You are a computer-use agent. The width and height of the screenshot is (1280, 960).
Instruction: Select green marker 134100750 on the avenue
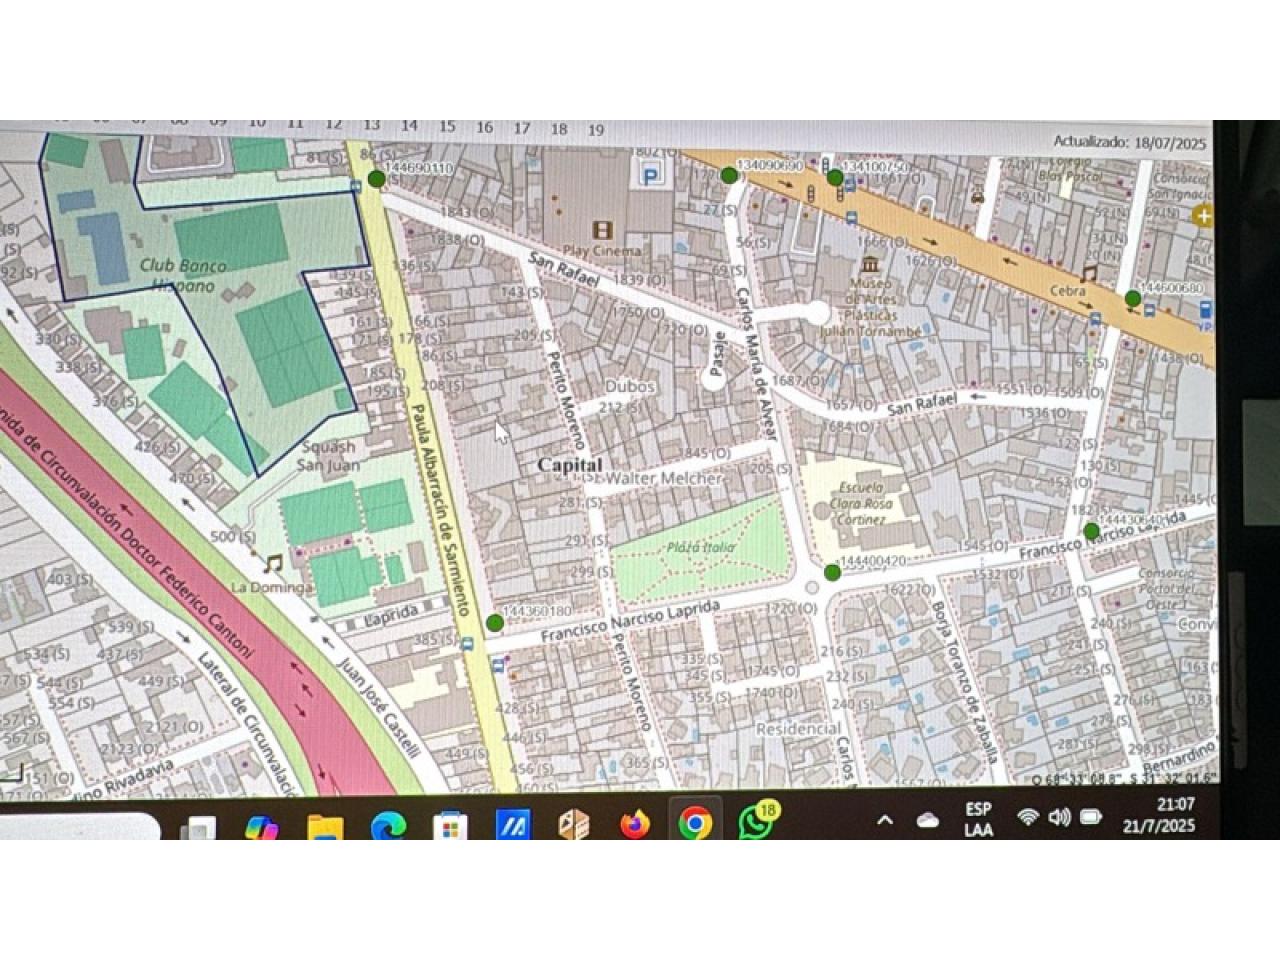[835, 178]
